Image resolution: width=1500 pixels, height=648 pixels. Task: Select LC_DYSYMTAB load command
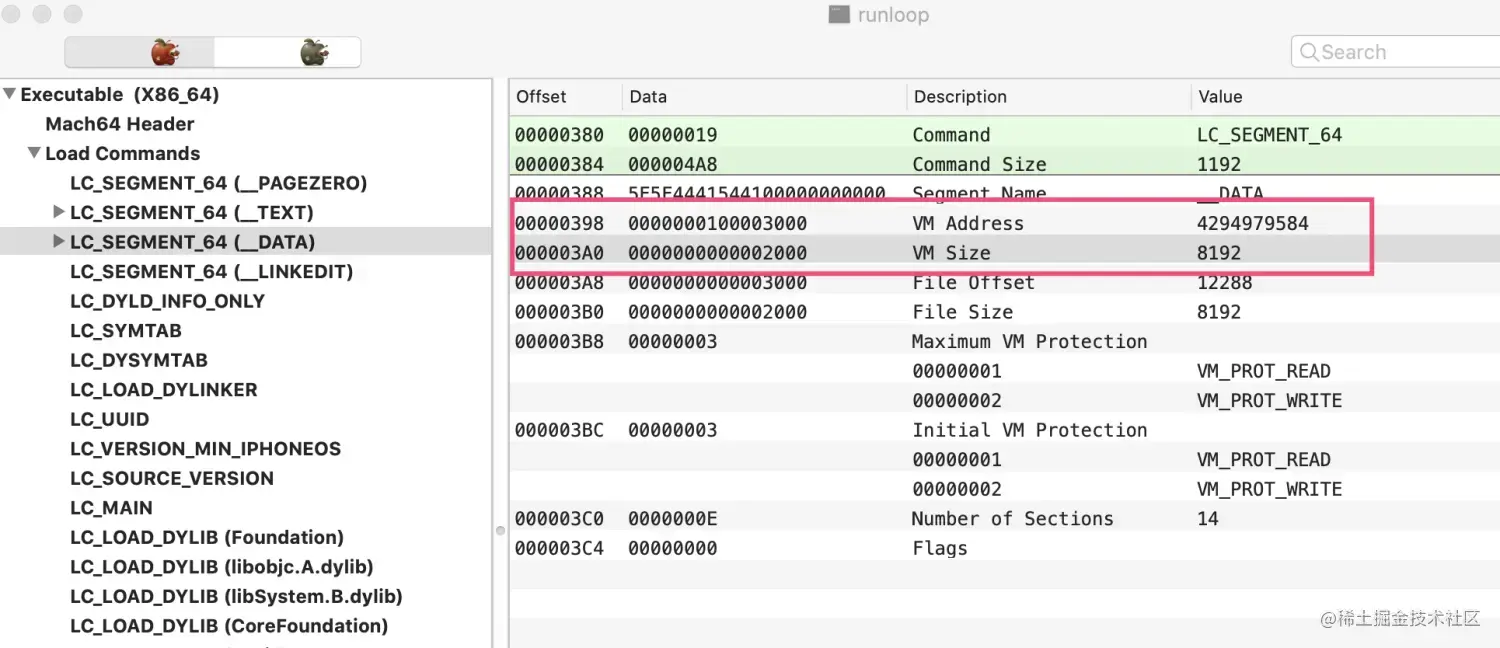139,360
